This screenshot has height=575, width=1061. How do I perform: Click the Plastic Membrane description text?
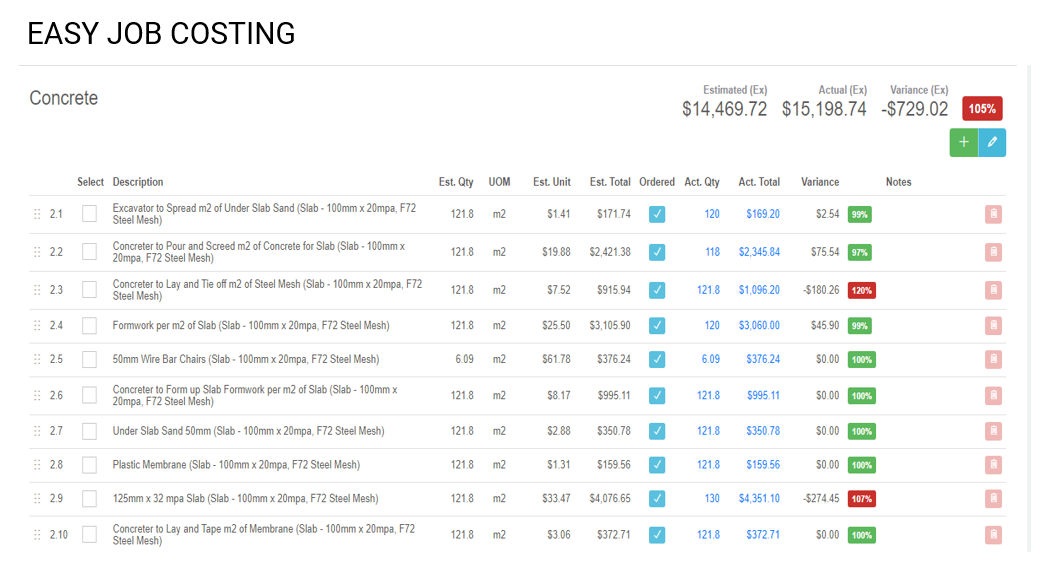(236, 465)
